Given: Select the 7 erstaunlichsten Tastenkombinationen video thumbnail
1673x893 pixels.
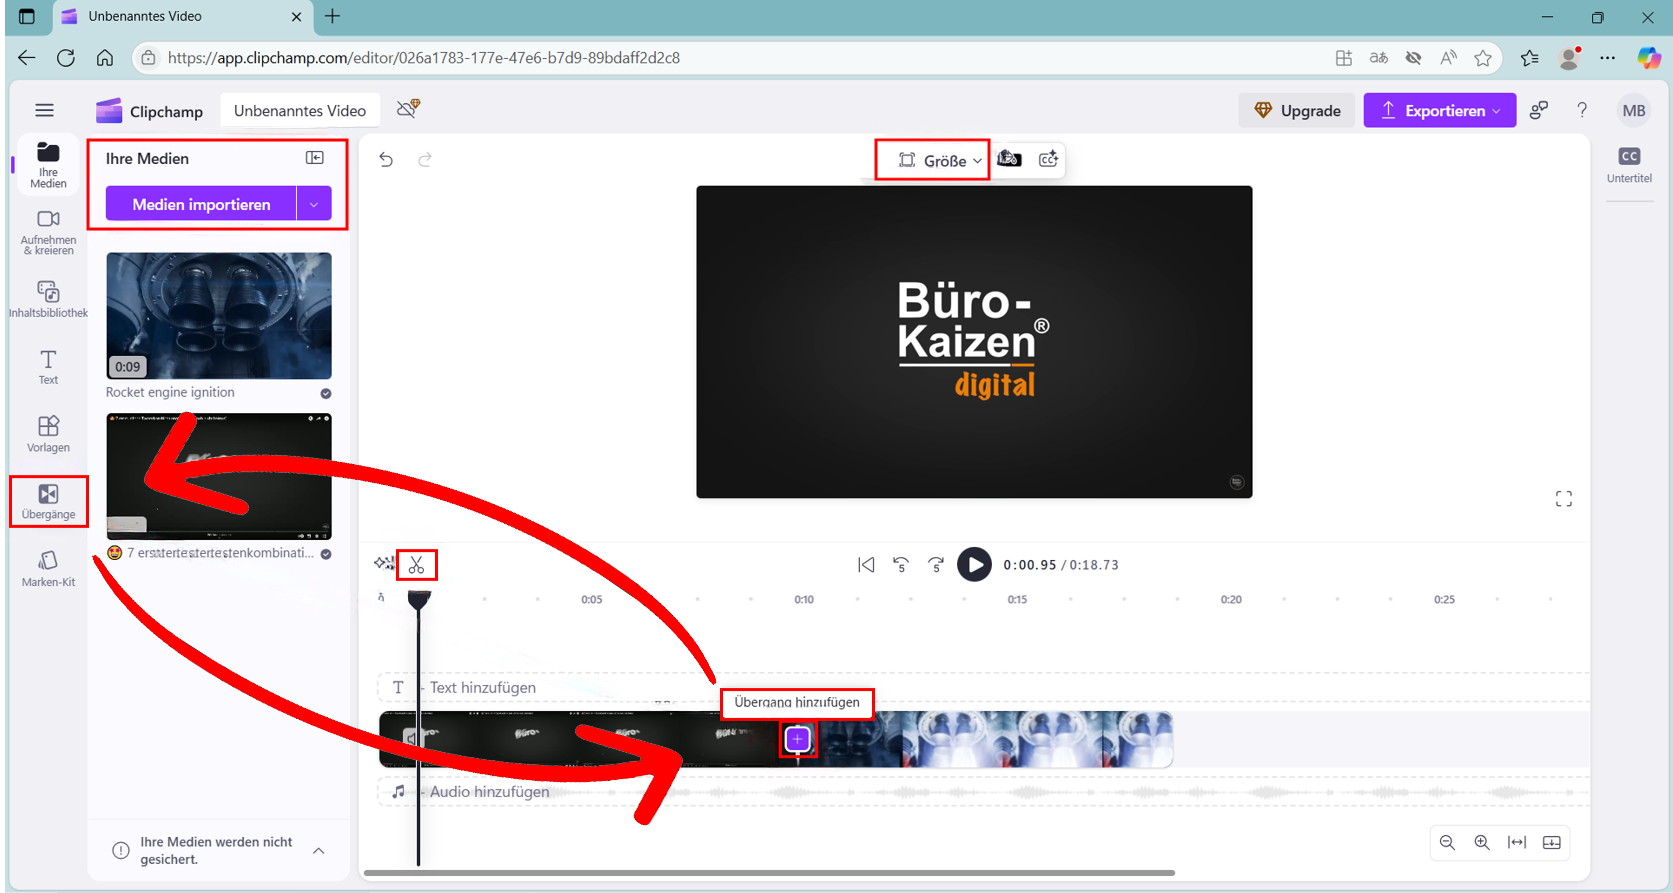Looking at the screenshot, I should tap(219, 476).
